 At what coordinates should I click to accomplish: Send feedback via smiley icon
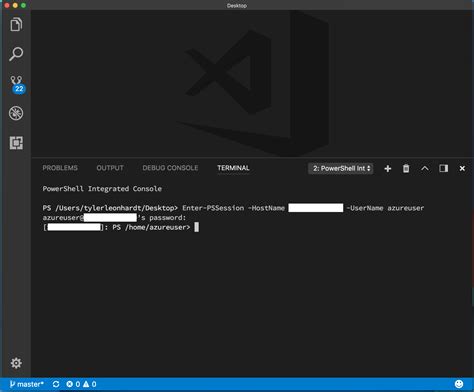pyautogui.click(x=459, y=384)
